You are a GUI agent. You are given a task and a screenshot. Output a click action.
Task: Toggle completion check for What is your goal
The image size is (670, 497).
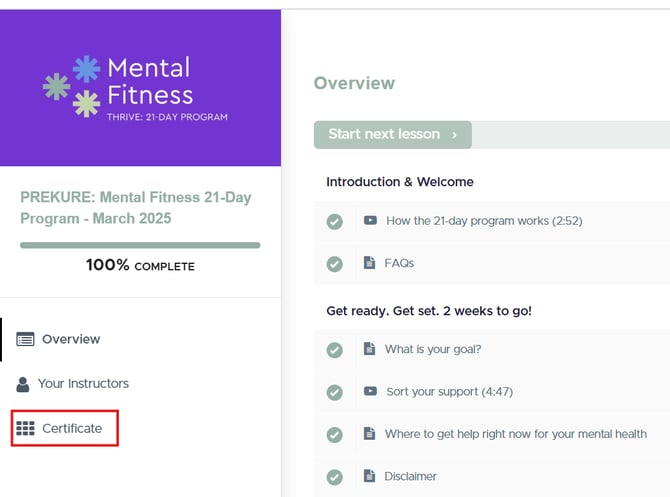[x=335, y=350]
